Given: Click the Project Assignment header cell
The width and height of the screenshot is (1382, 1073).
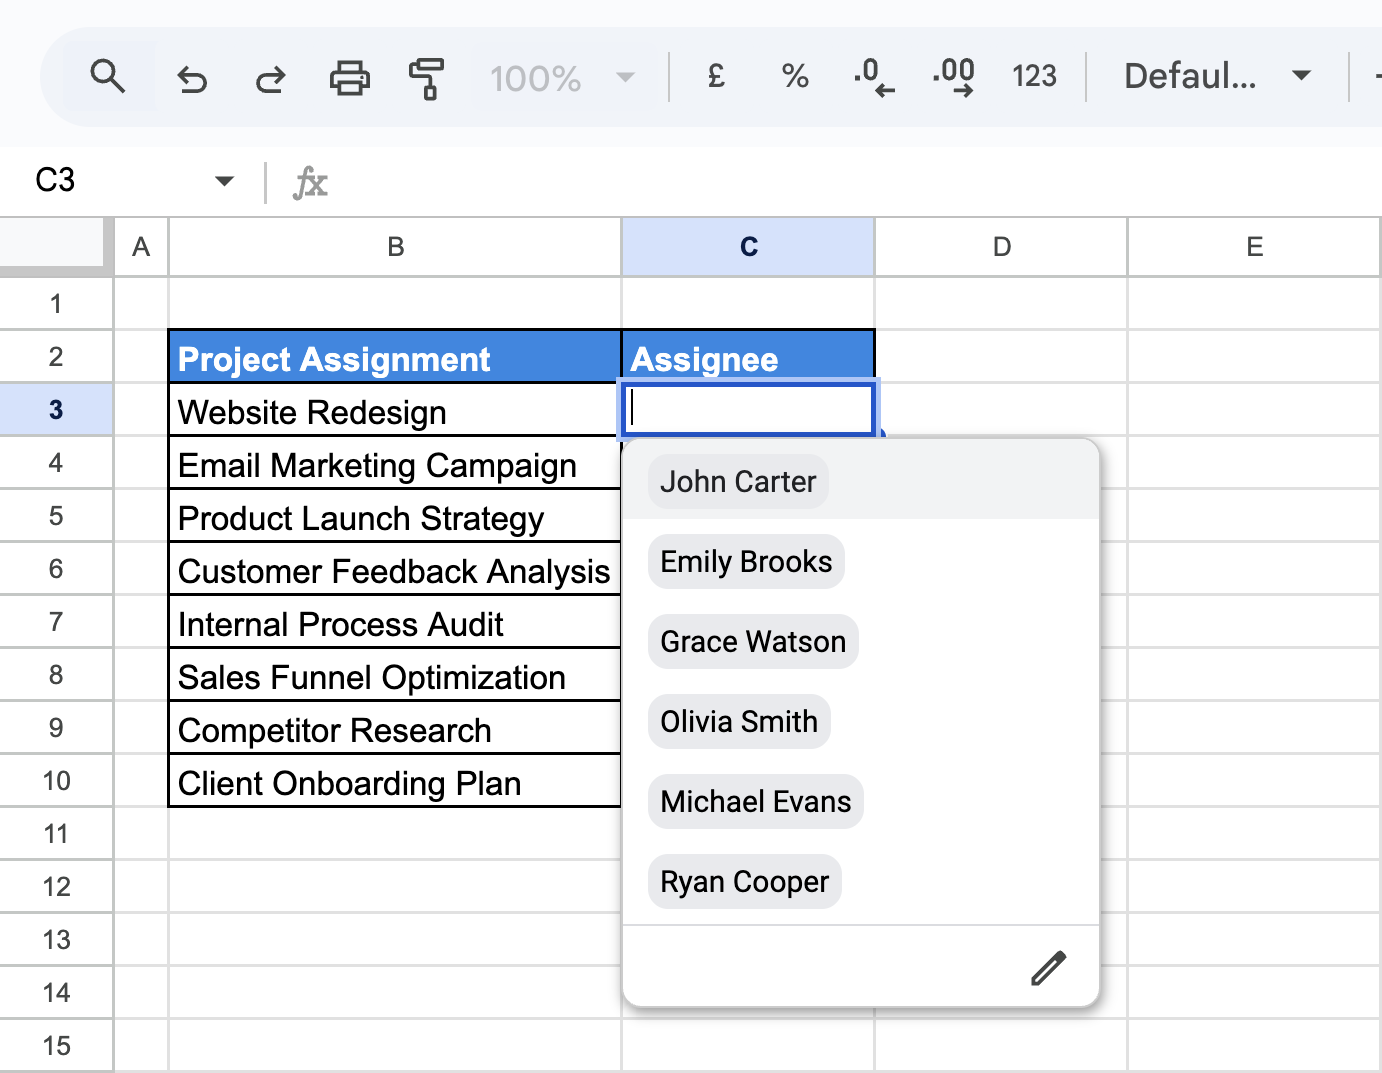Looking at the screenshot, I should (395, 357).
